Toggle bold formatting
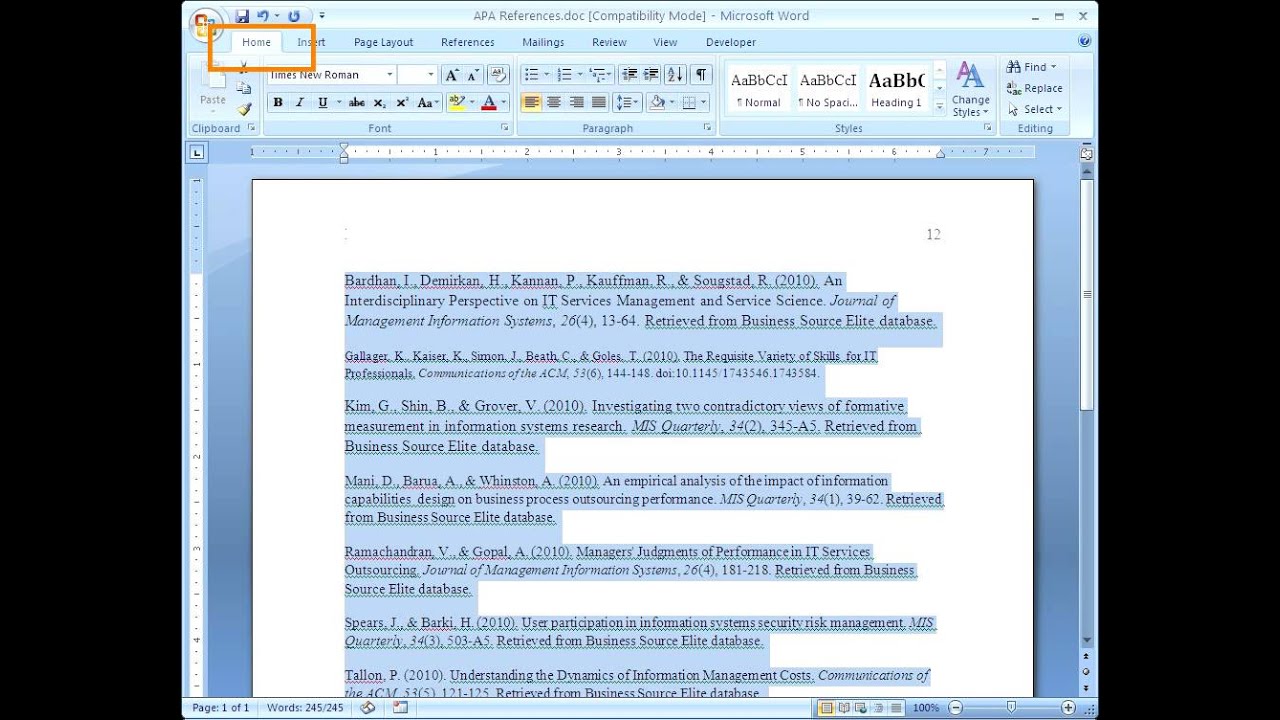This screenshot has height=720, width=1280. (x=278, y=103)
